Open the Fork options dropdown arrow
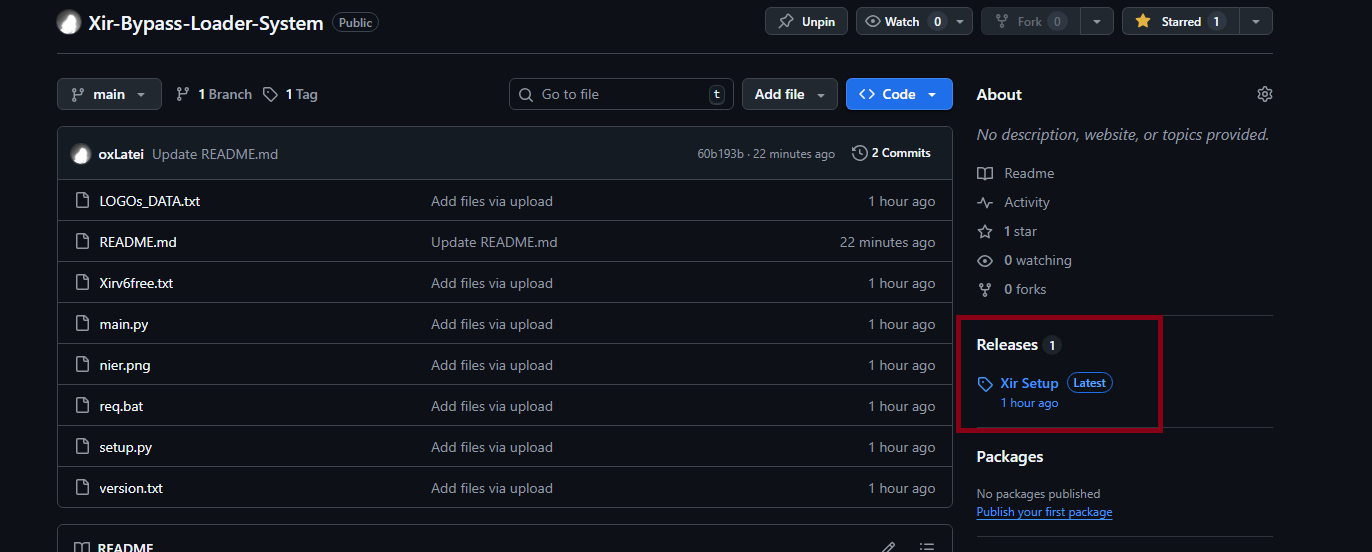This screenshot has height=552, width=1372. (1098, 21)
